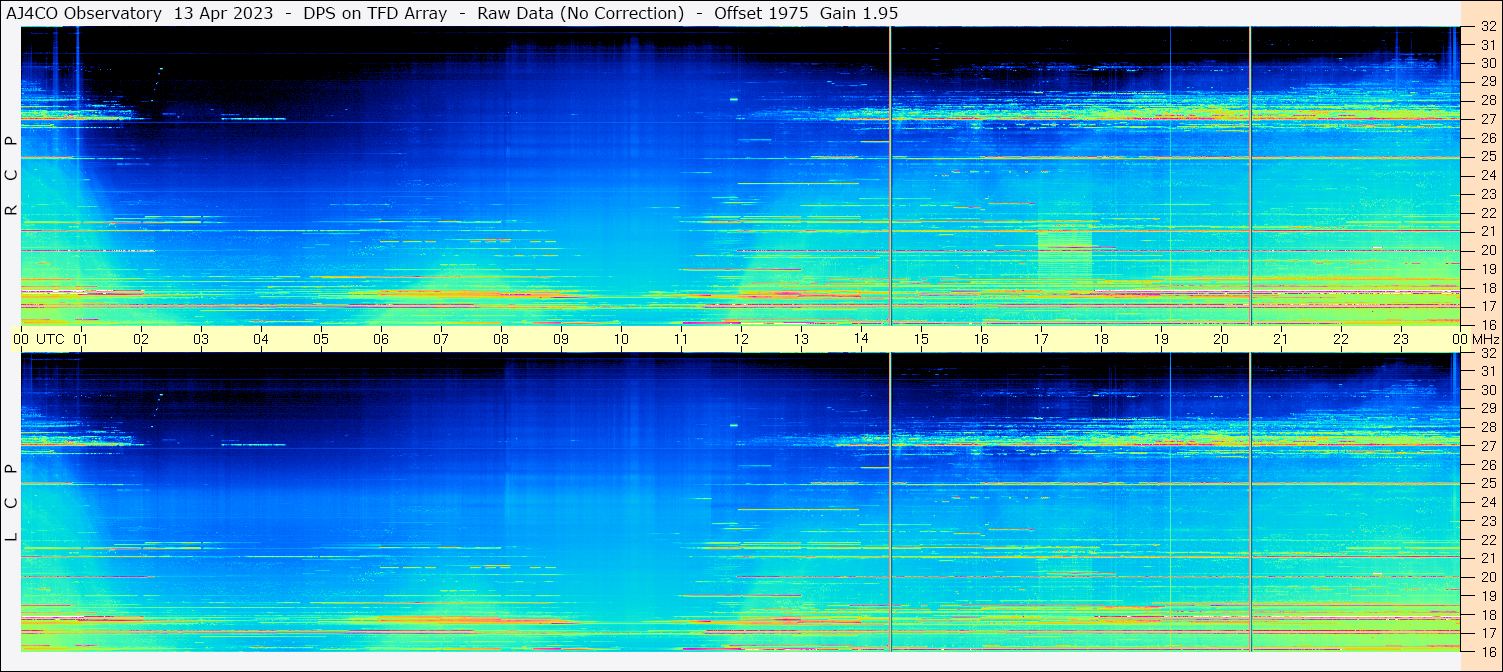Image resolution: width=1503 pixels, height=672 pixels.
Task: Click the 27 MHz label of RCP panel
Action: point(1488,120)
